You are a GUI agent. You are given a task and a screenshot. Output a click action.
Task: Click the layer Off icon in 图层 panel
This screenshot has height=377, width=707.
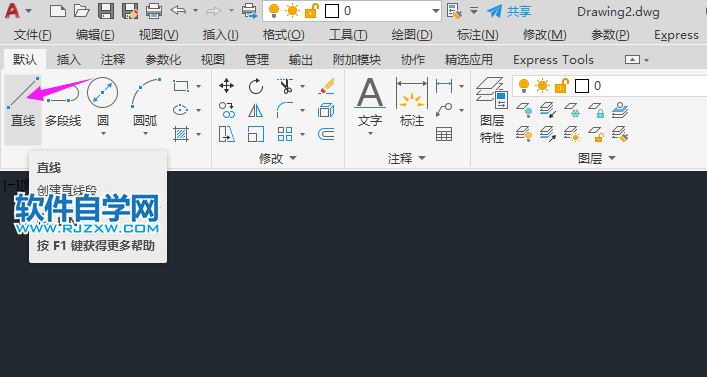(x=524, y=110)
